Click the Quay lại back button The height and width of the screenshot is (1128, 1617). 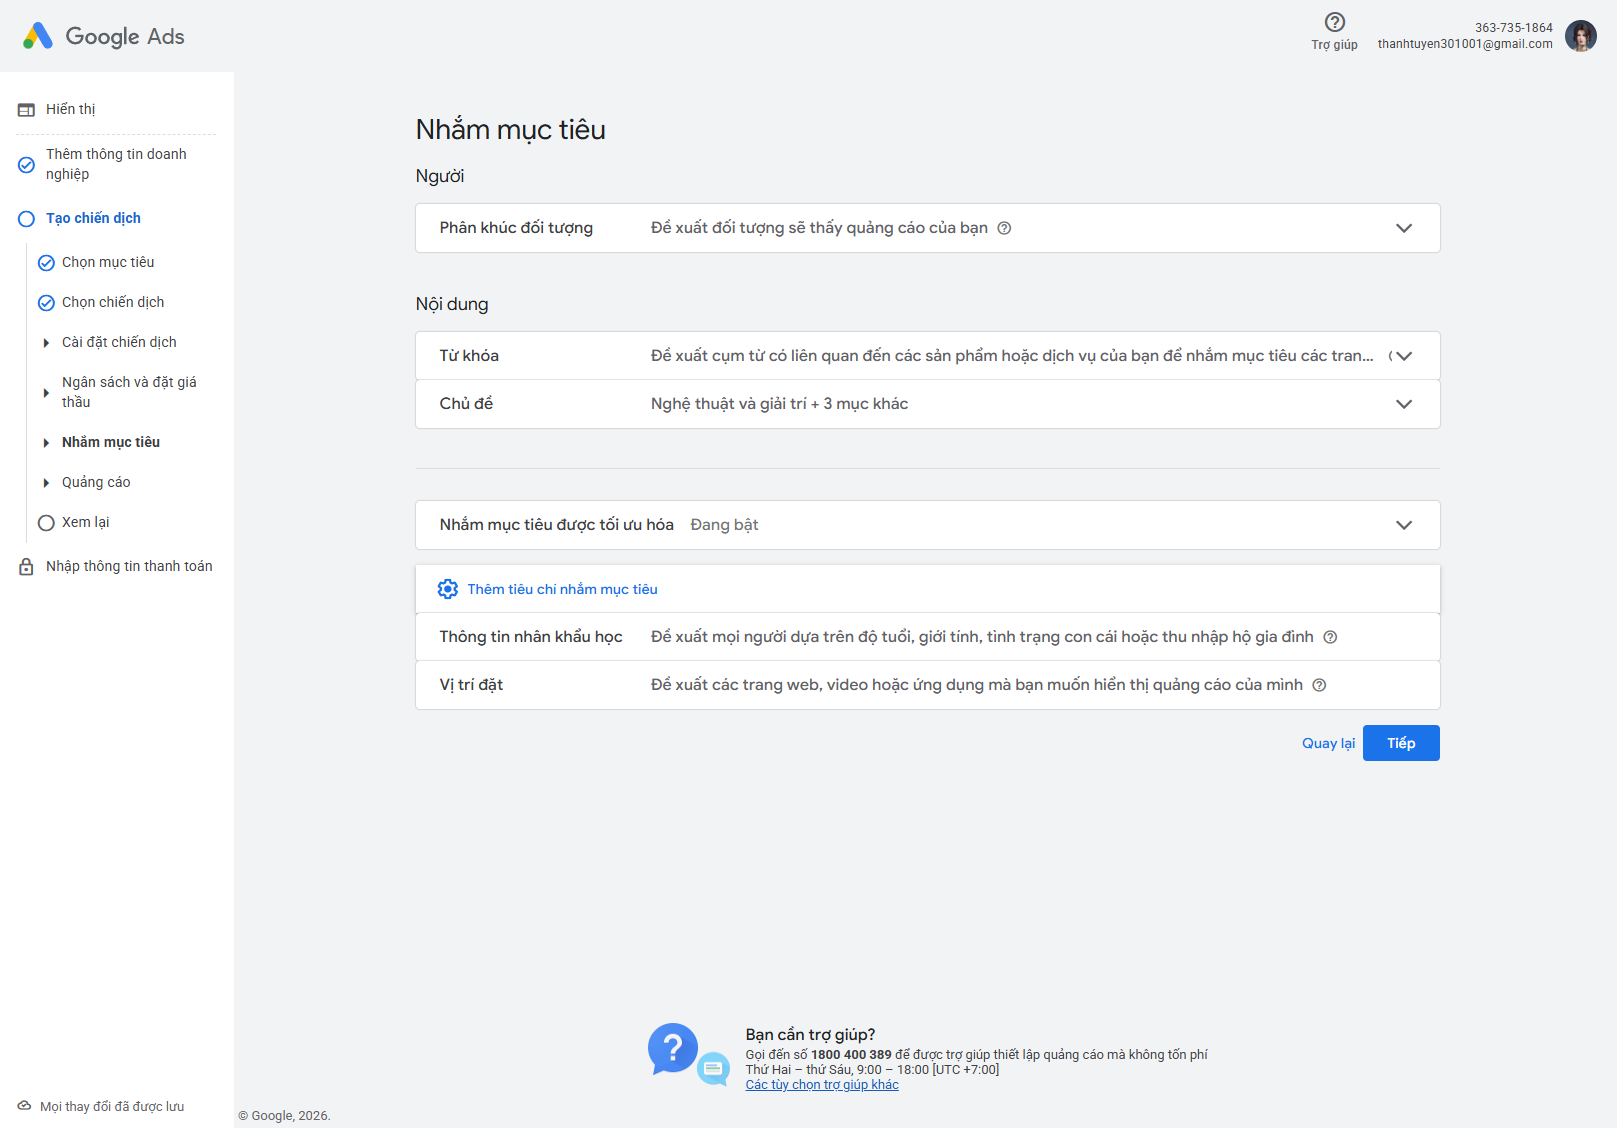pos(1328,743)
